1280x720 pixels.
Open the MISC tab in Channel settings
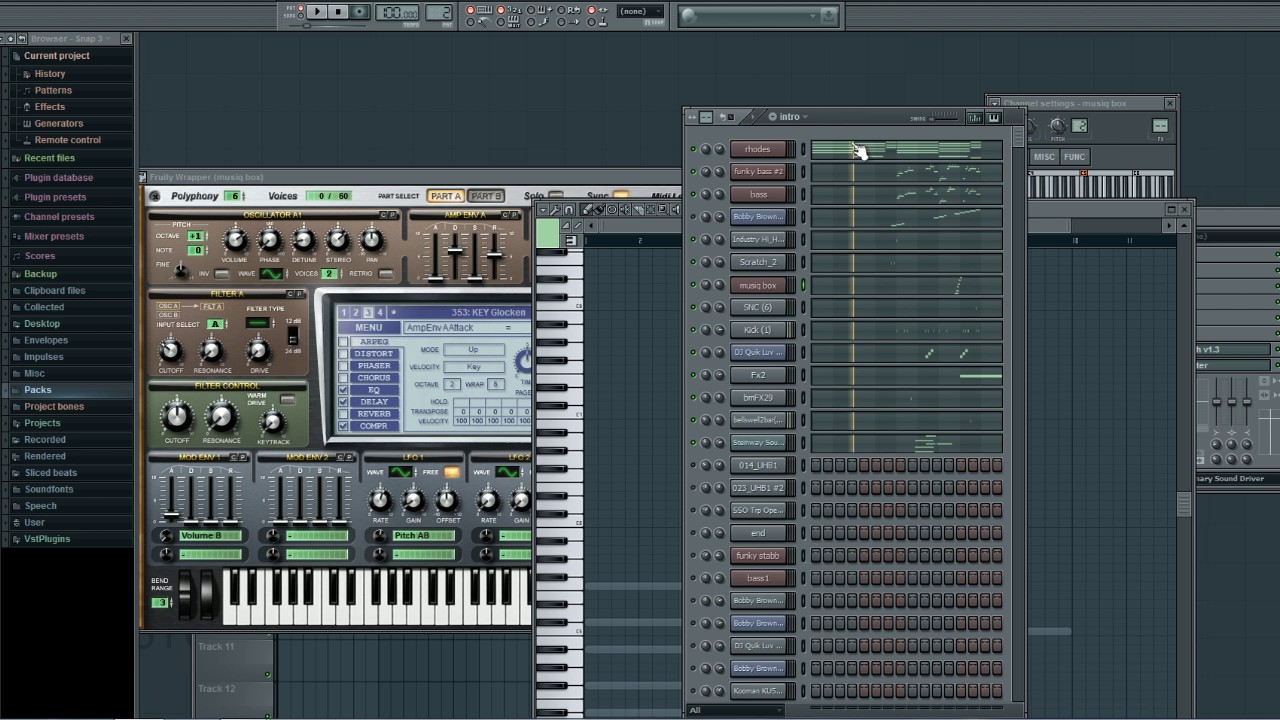[1044, 157]
